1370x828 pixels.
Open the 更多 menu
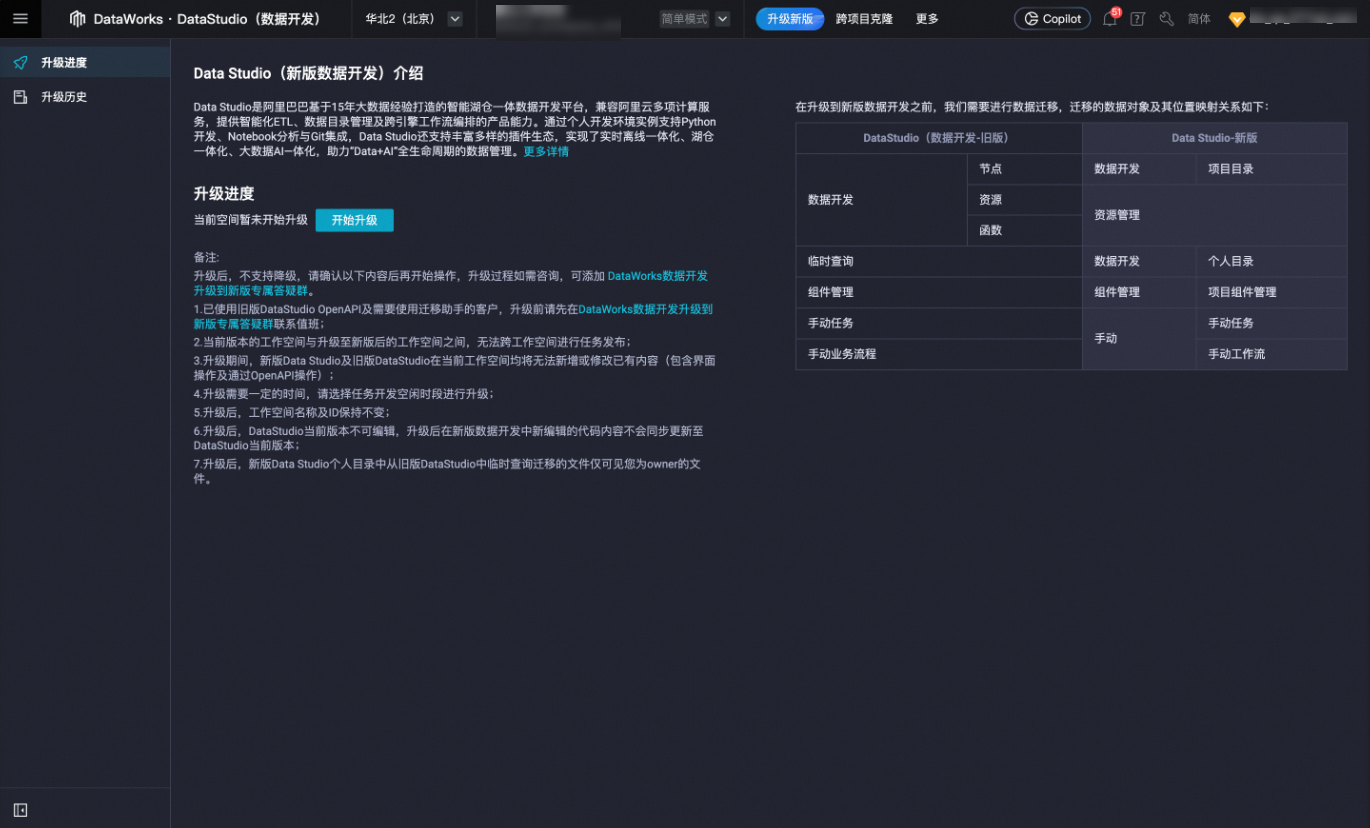tap(927, 18)
